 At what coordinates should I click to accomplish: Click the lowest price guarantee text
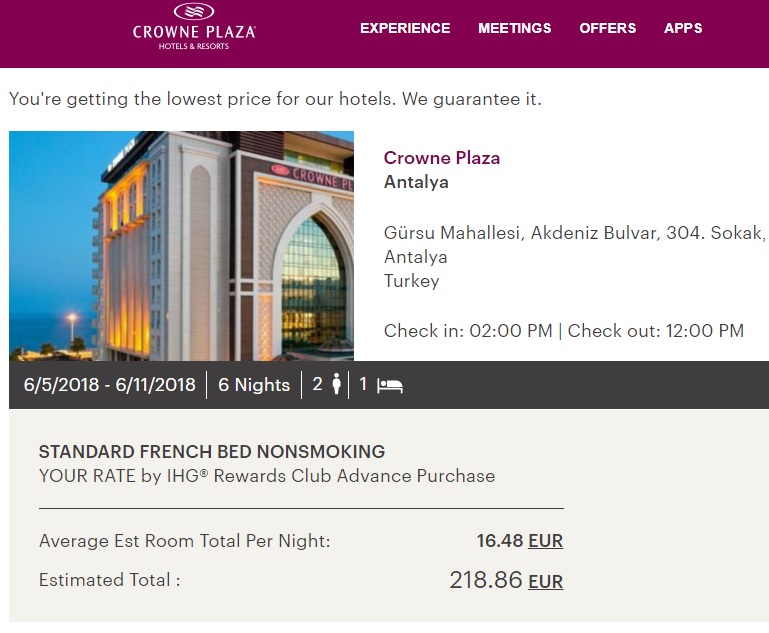click(x=275, y=99)
